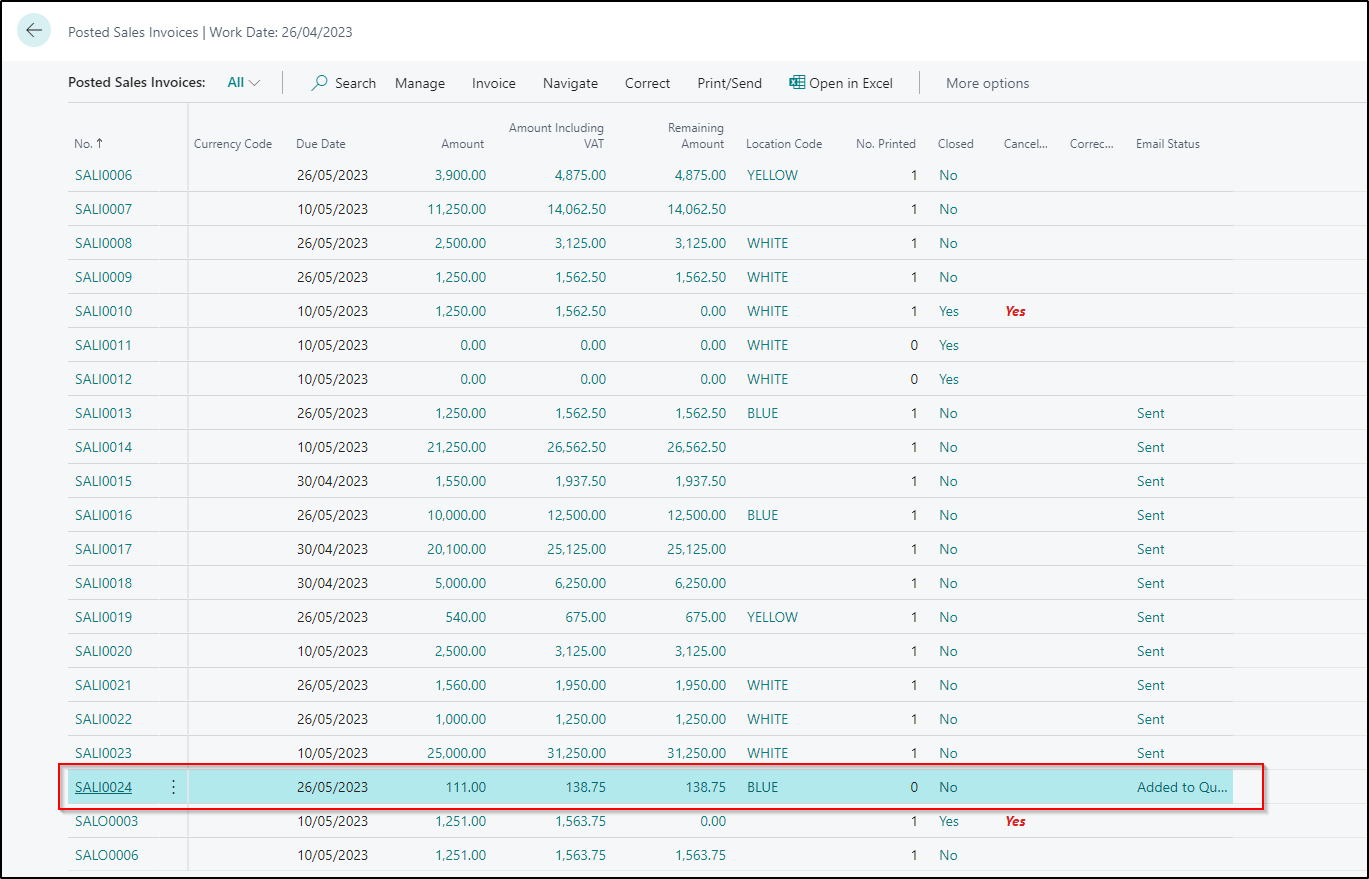The width and height of the screenshot is (1369, 879).
Task: Open the Print/Send menu
Action: pyautogui.click(x=729, y=83)
